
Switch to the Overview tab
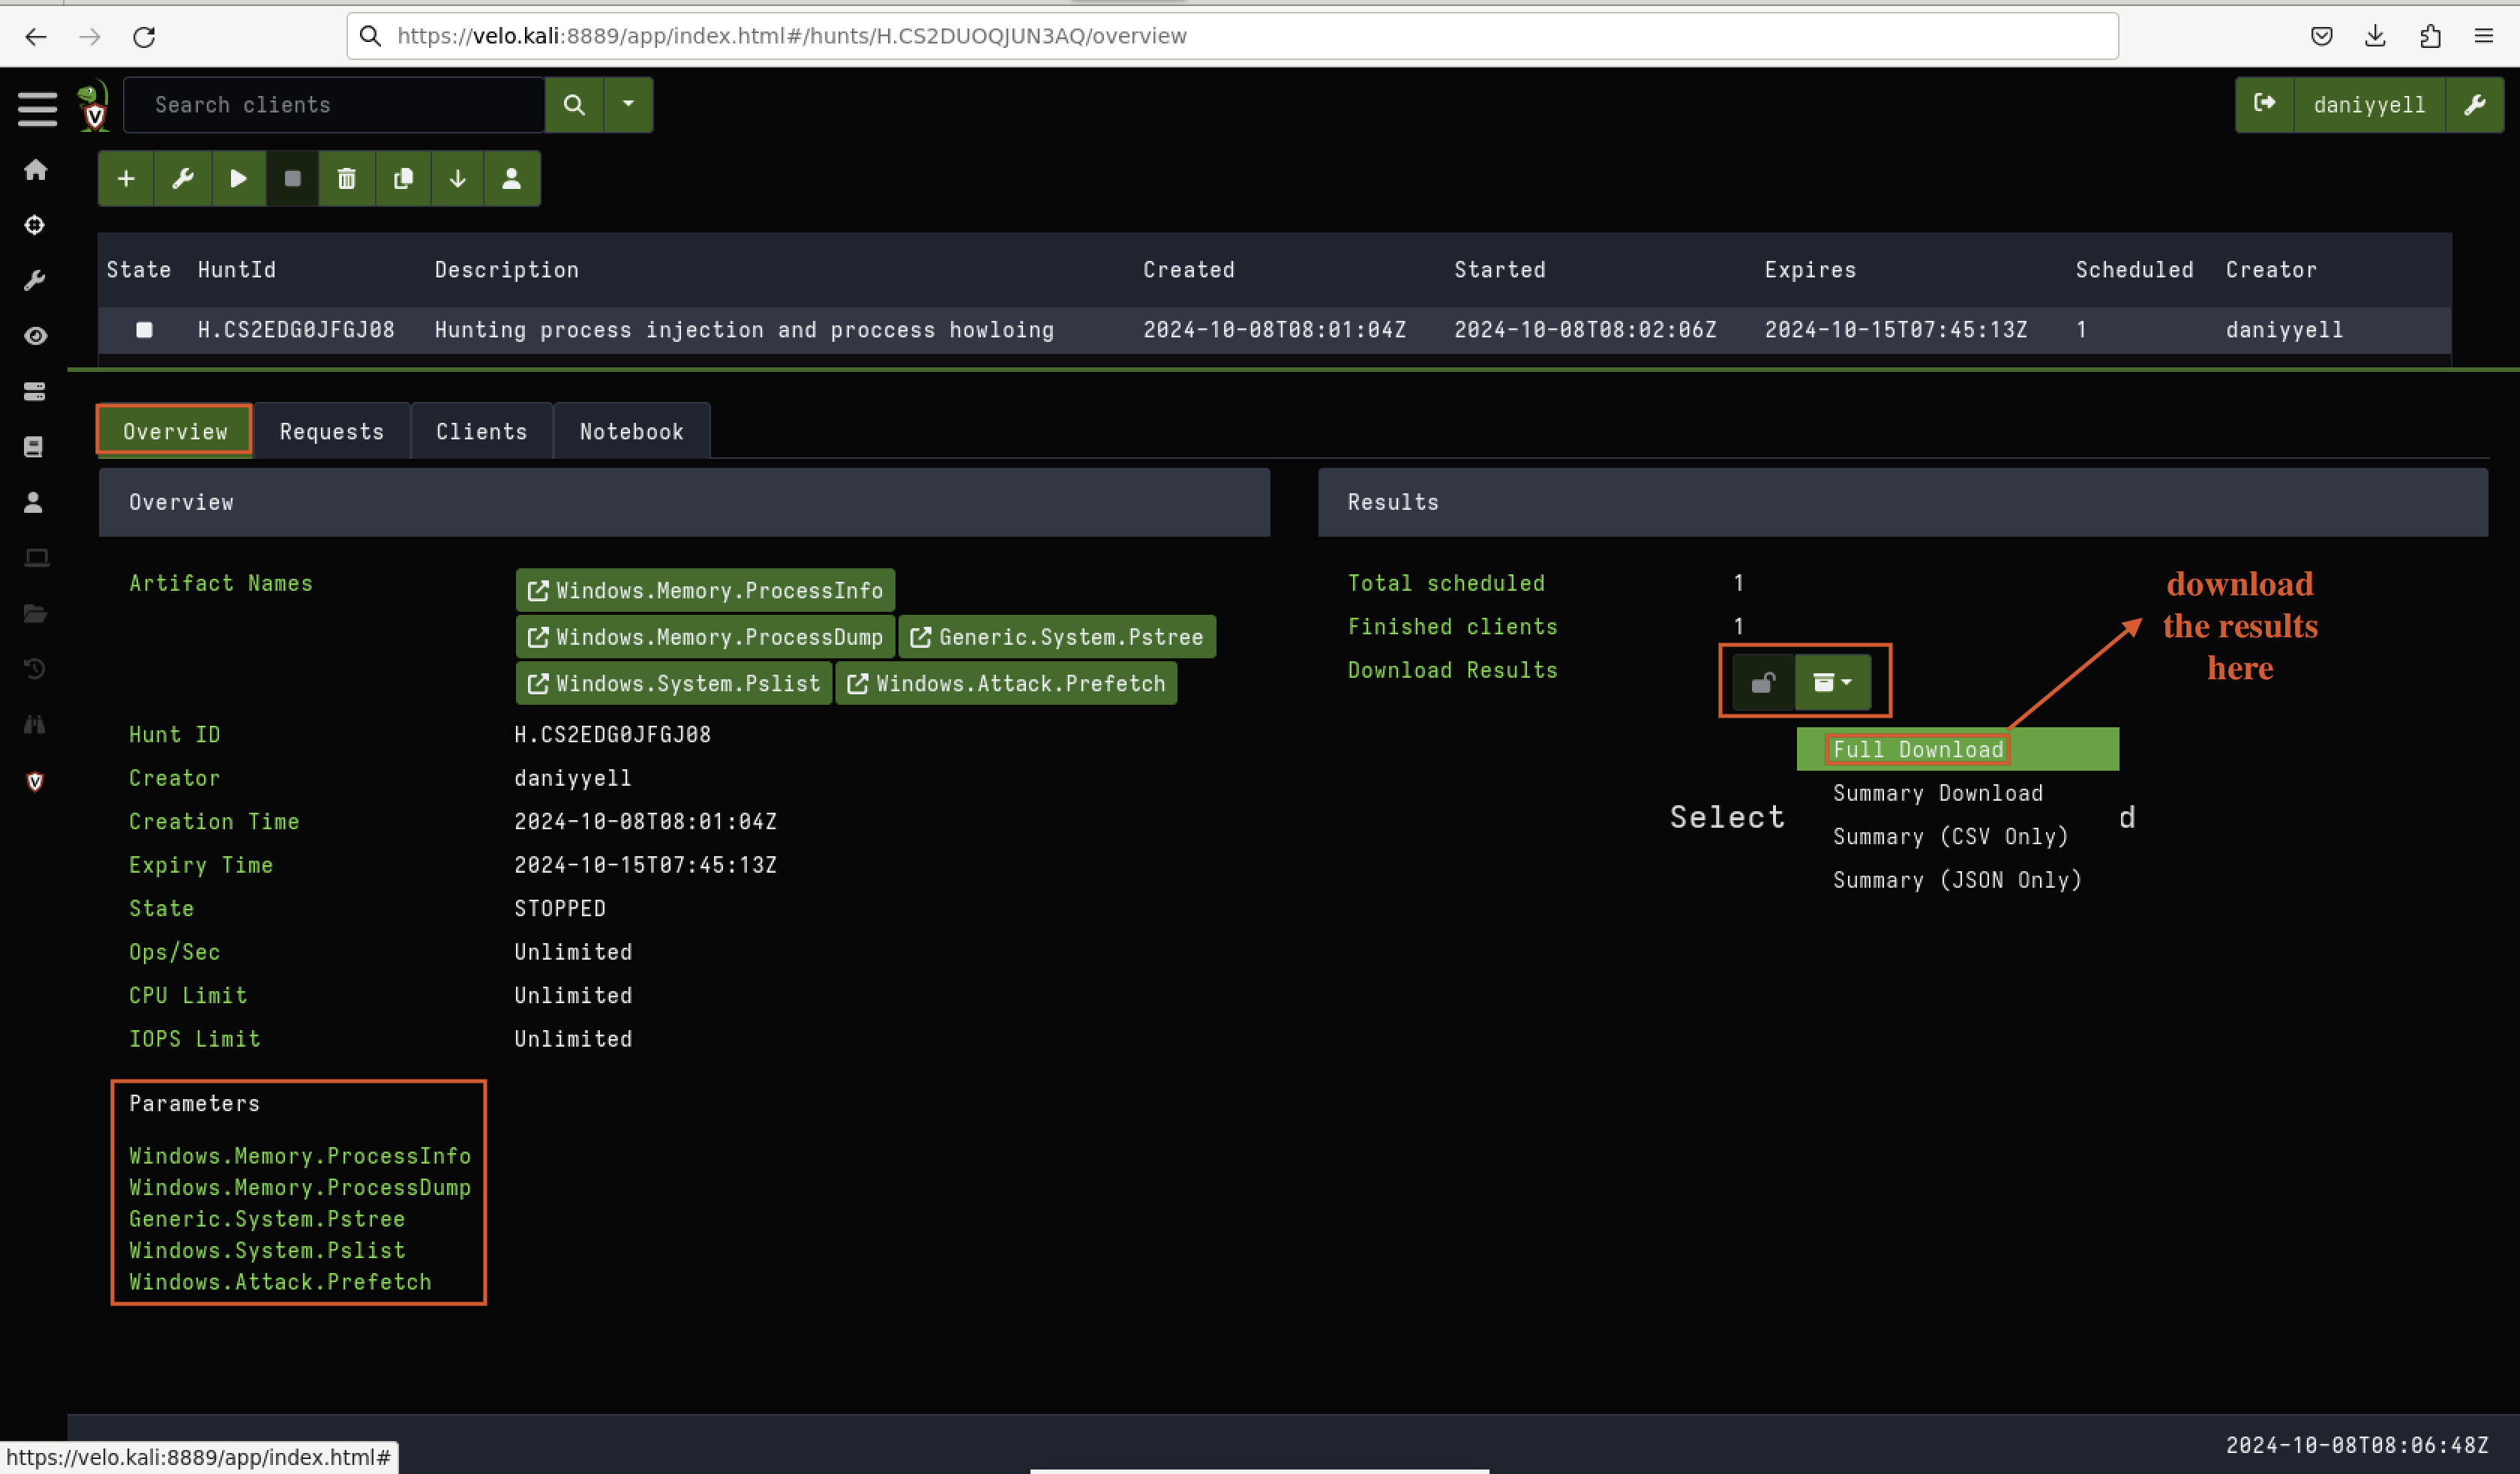click(175, 431)
